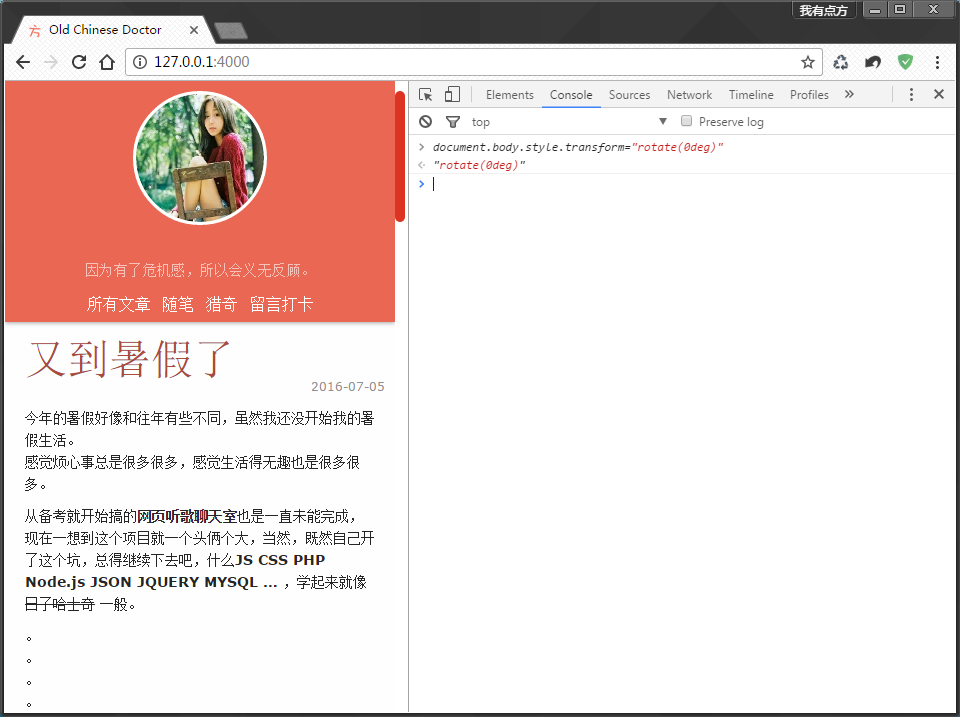960x717 pixels.
Task: Click the 留言打卡 link
Action: click(281, 304)
